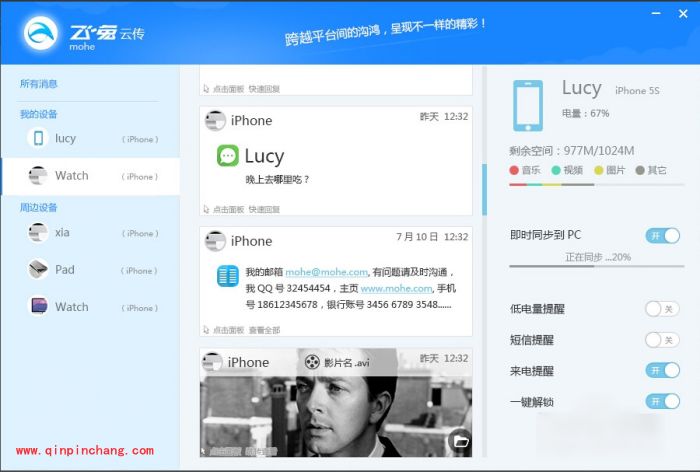Enable the 短信提醒 switch
700x472 pixels.
[662, 340]
